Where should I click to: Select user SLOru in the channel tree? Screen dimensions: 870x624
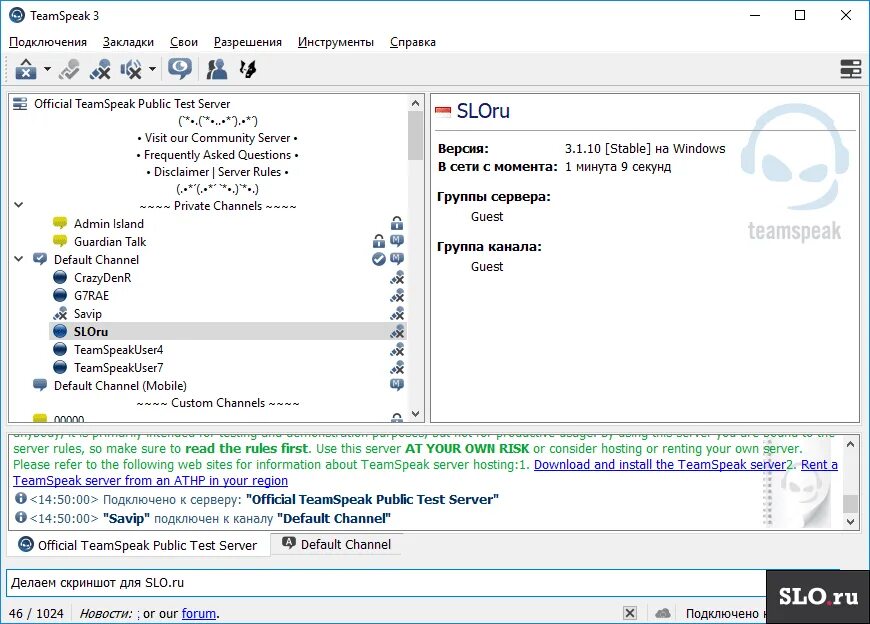(91, 332)
